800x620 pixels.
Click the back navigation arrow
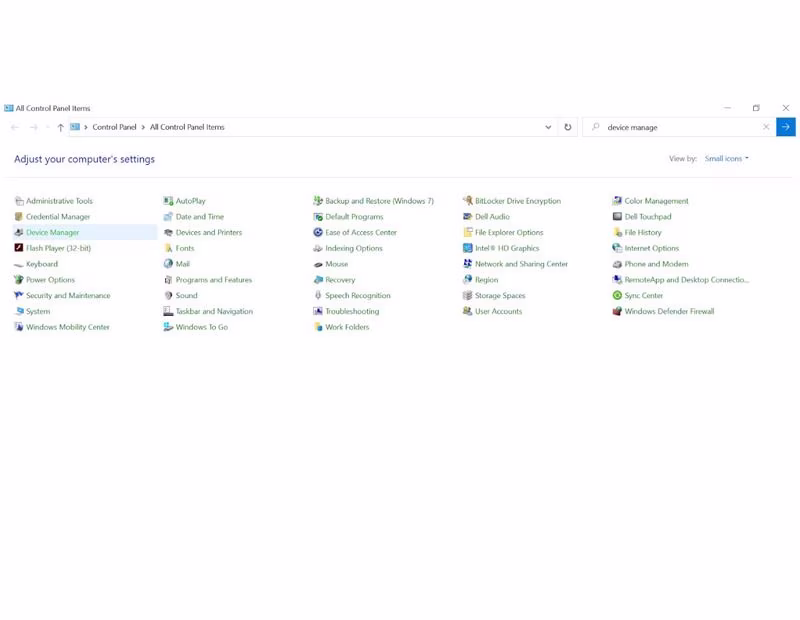tap(15, 128)
